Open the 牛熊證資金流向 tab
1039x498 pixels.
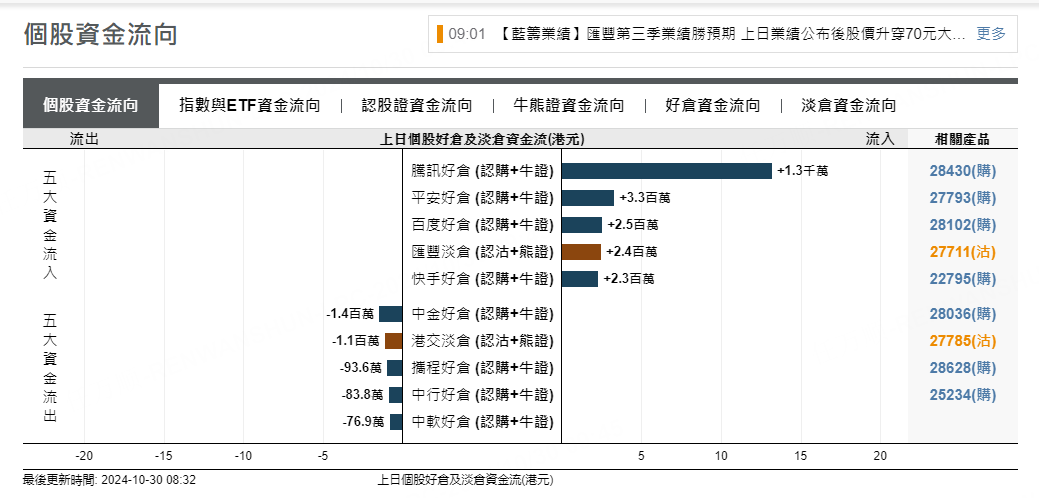(x=569, y=105)
